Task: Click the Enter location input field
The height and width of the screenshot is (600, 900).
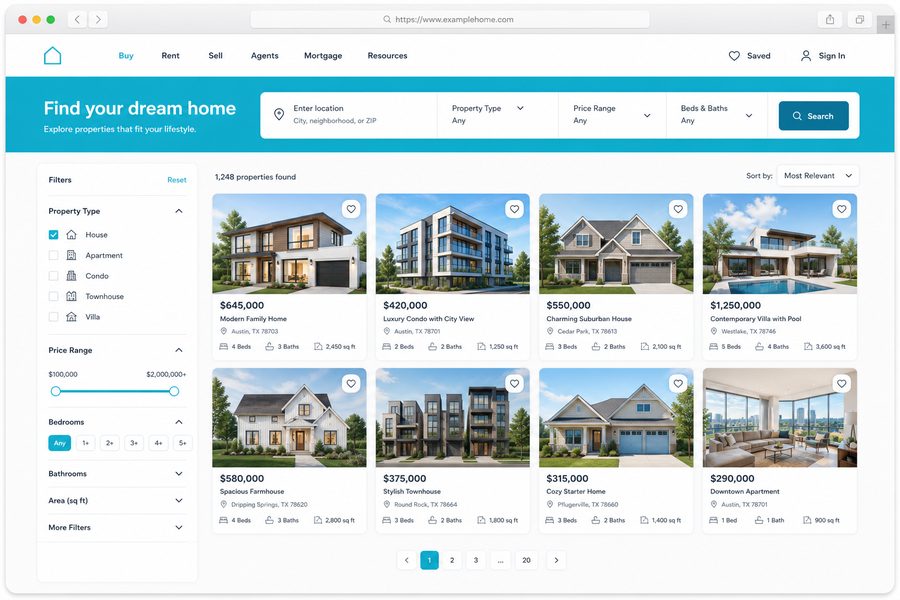Action: (349, 115)
